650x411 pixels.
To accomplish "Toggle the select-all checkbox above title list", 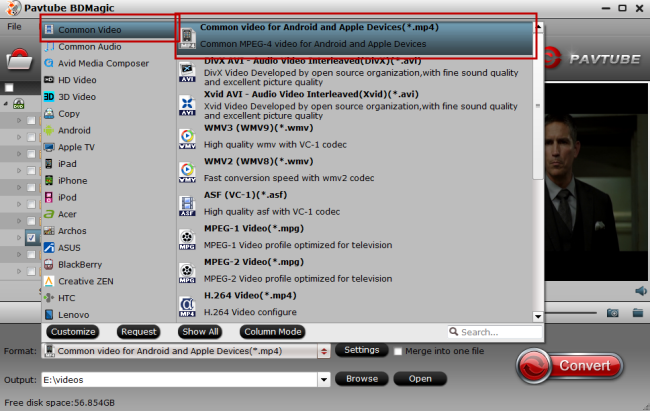I will (9, 88).
